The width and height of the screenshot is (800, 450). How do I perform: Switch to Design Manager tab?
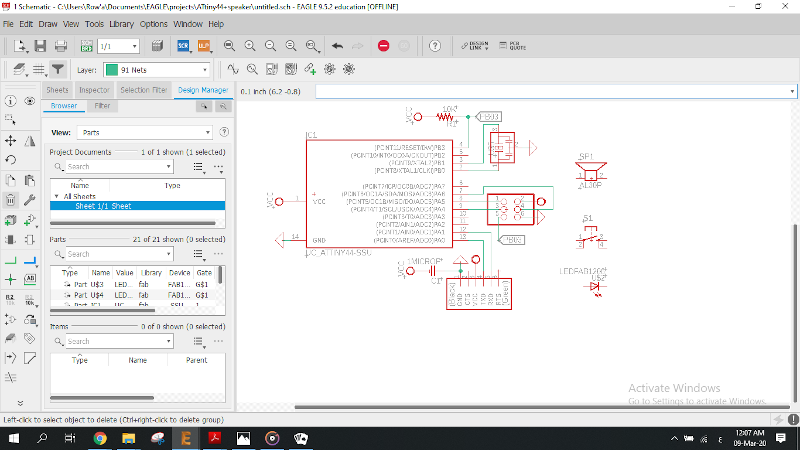[203, 90]
